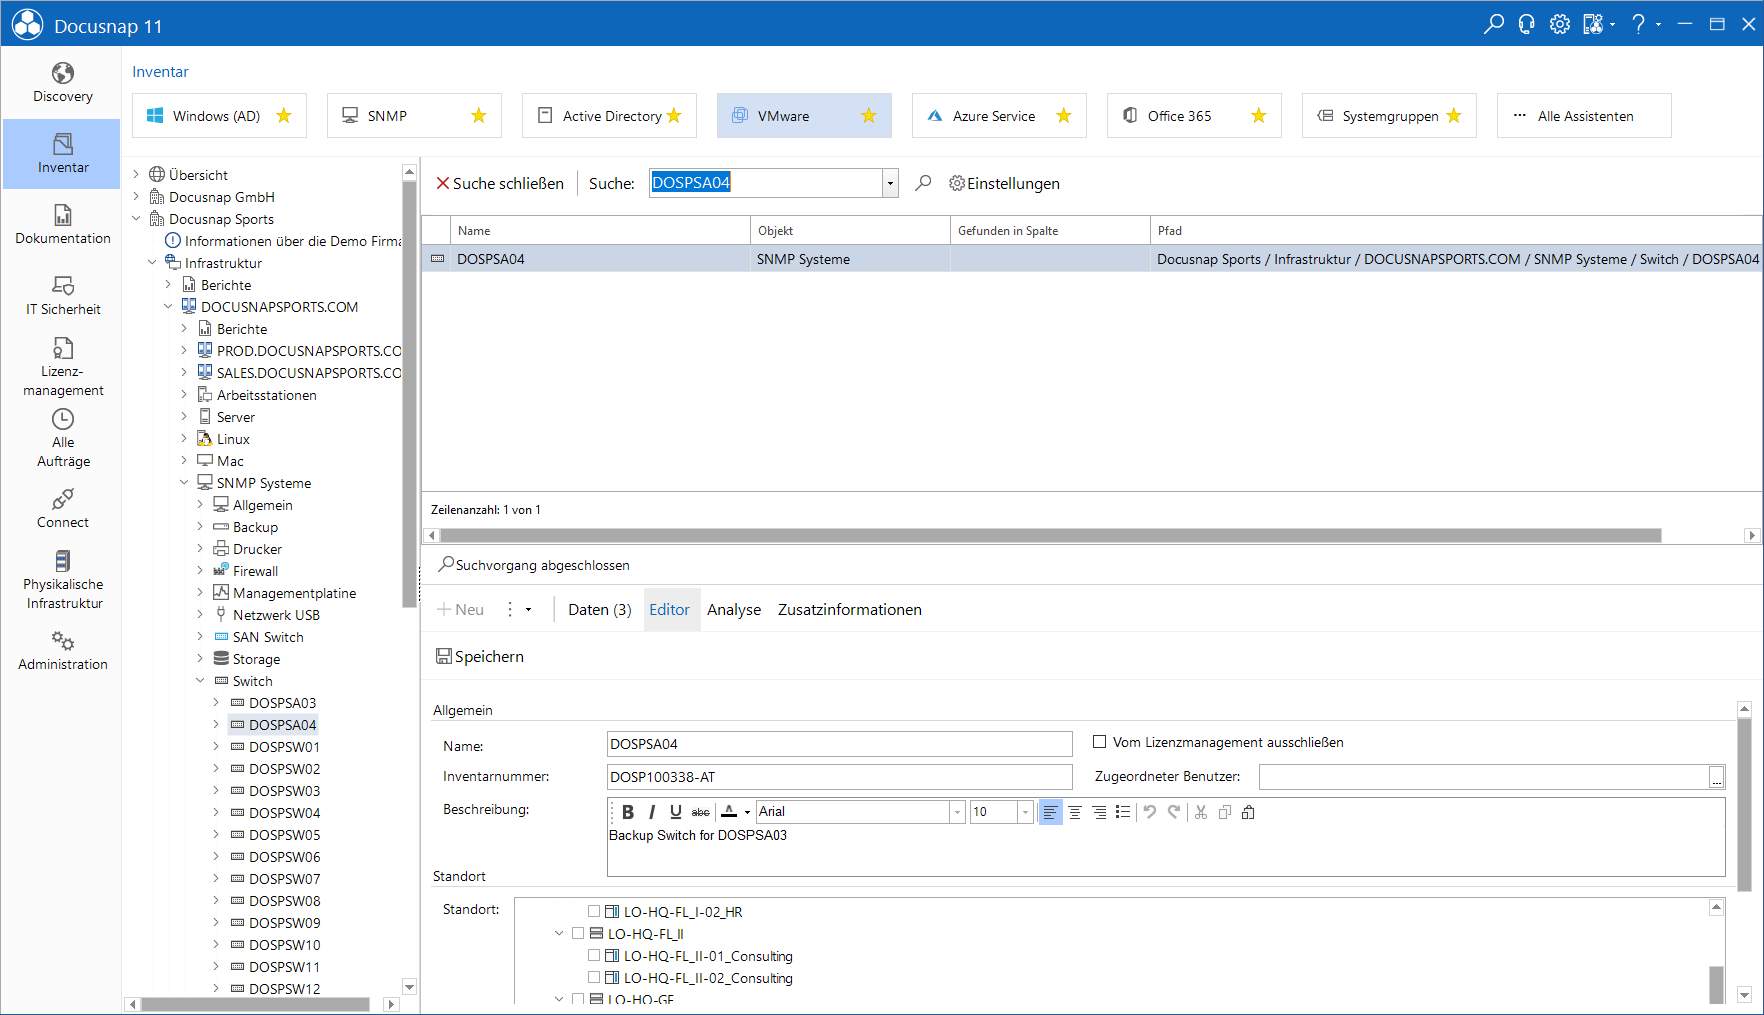Undo the last description edit
Viewport: 1764px width, 1015px height.
pos(1150,812)
